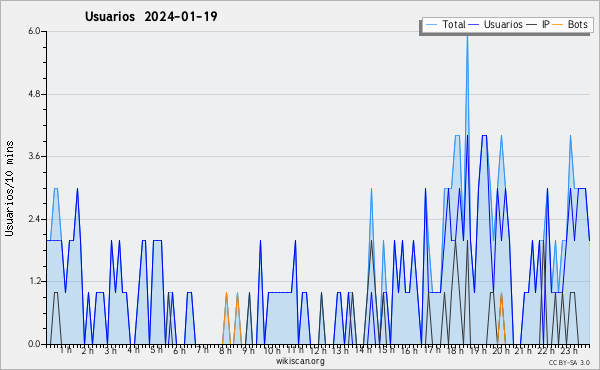600x370 pixels.
Task: Click the '2 h' x-axis label
Action: coord(88,351)
